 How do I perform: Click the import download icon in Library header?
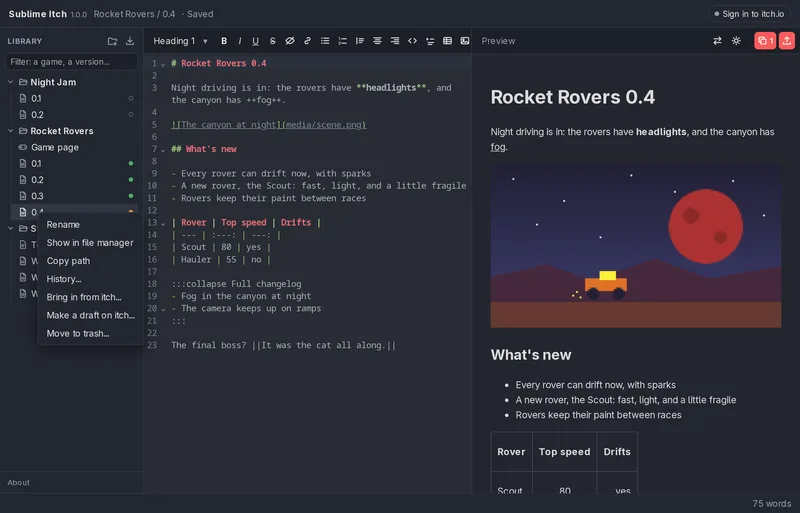(130, 41)
